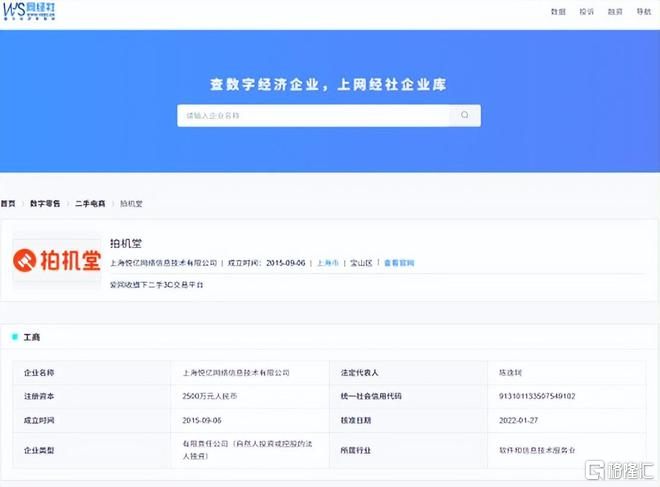Click the 拍机堂 orange logo thumbnail
Screen dimensions: 660x487
pos(57,260)
